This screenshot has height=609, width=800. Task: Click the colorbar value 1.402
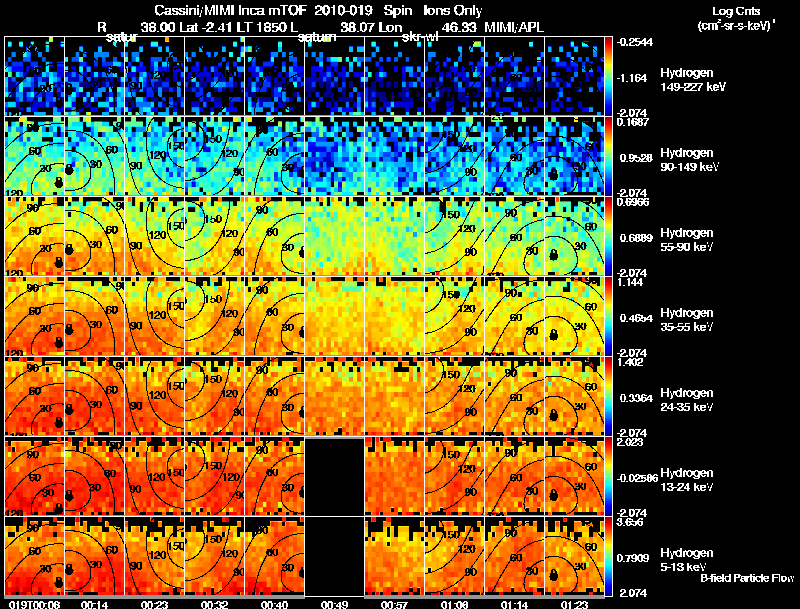(x=631, y=362)
